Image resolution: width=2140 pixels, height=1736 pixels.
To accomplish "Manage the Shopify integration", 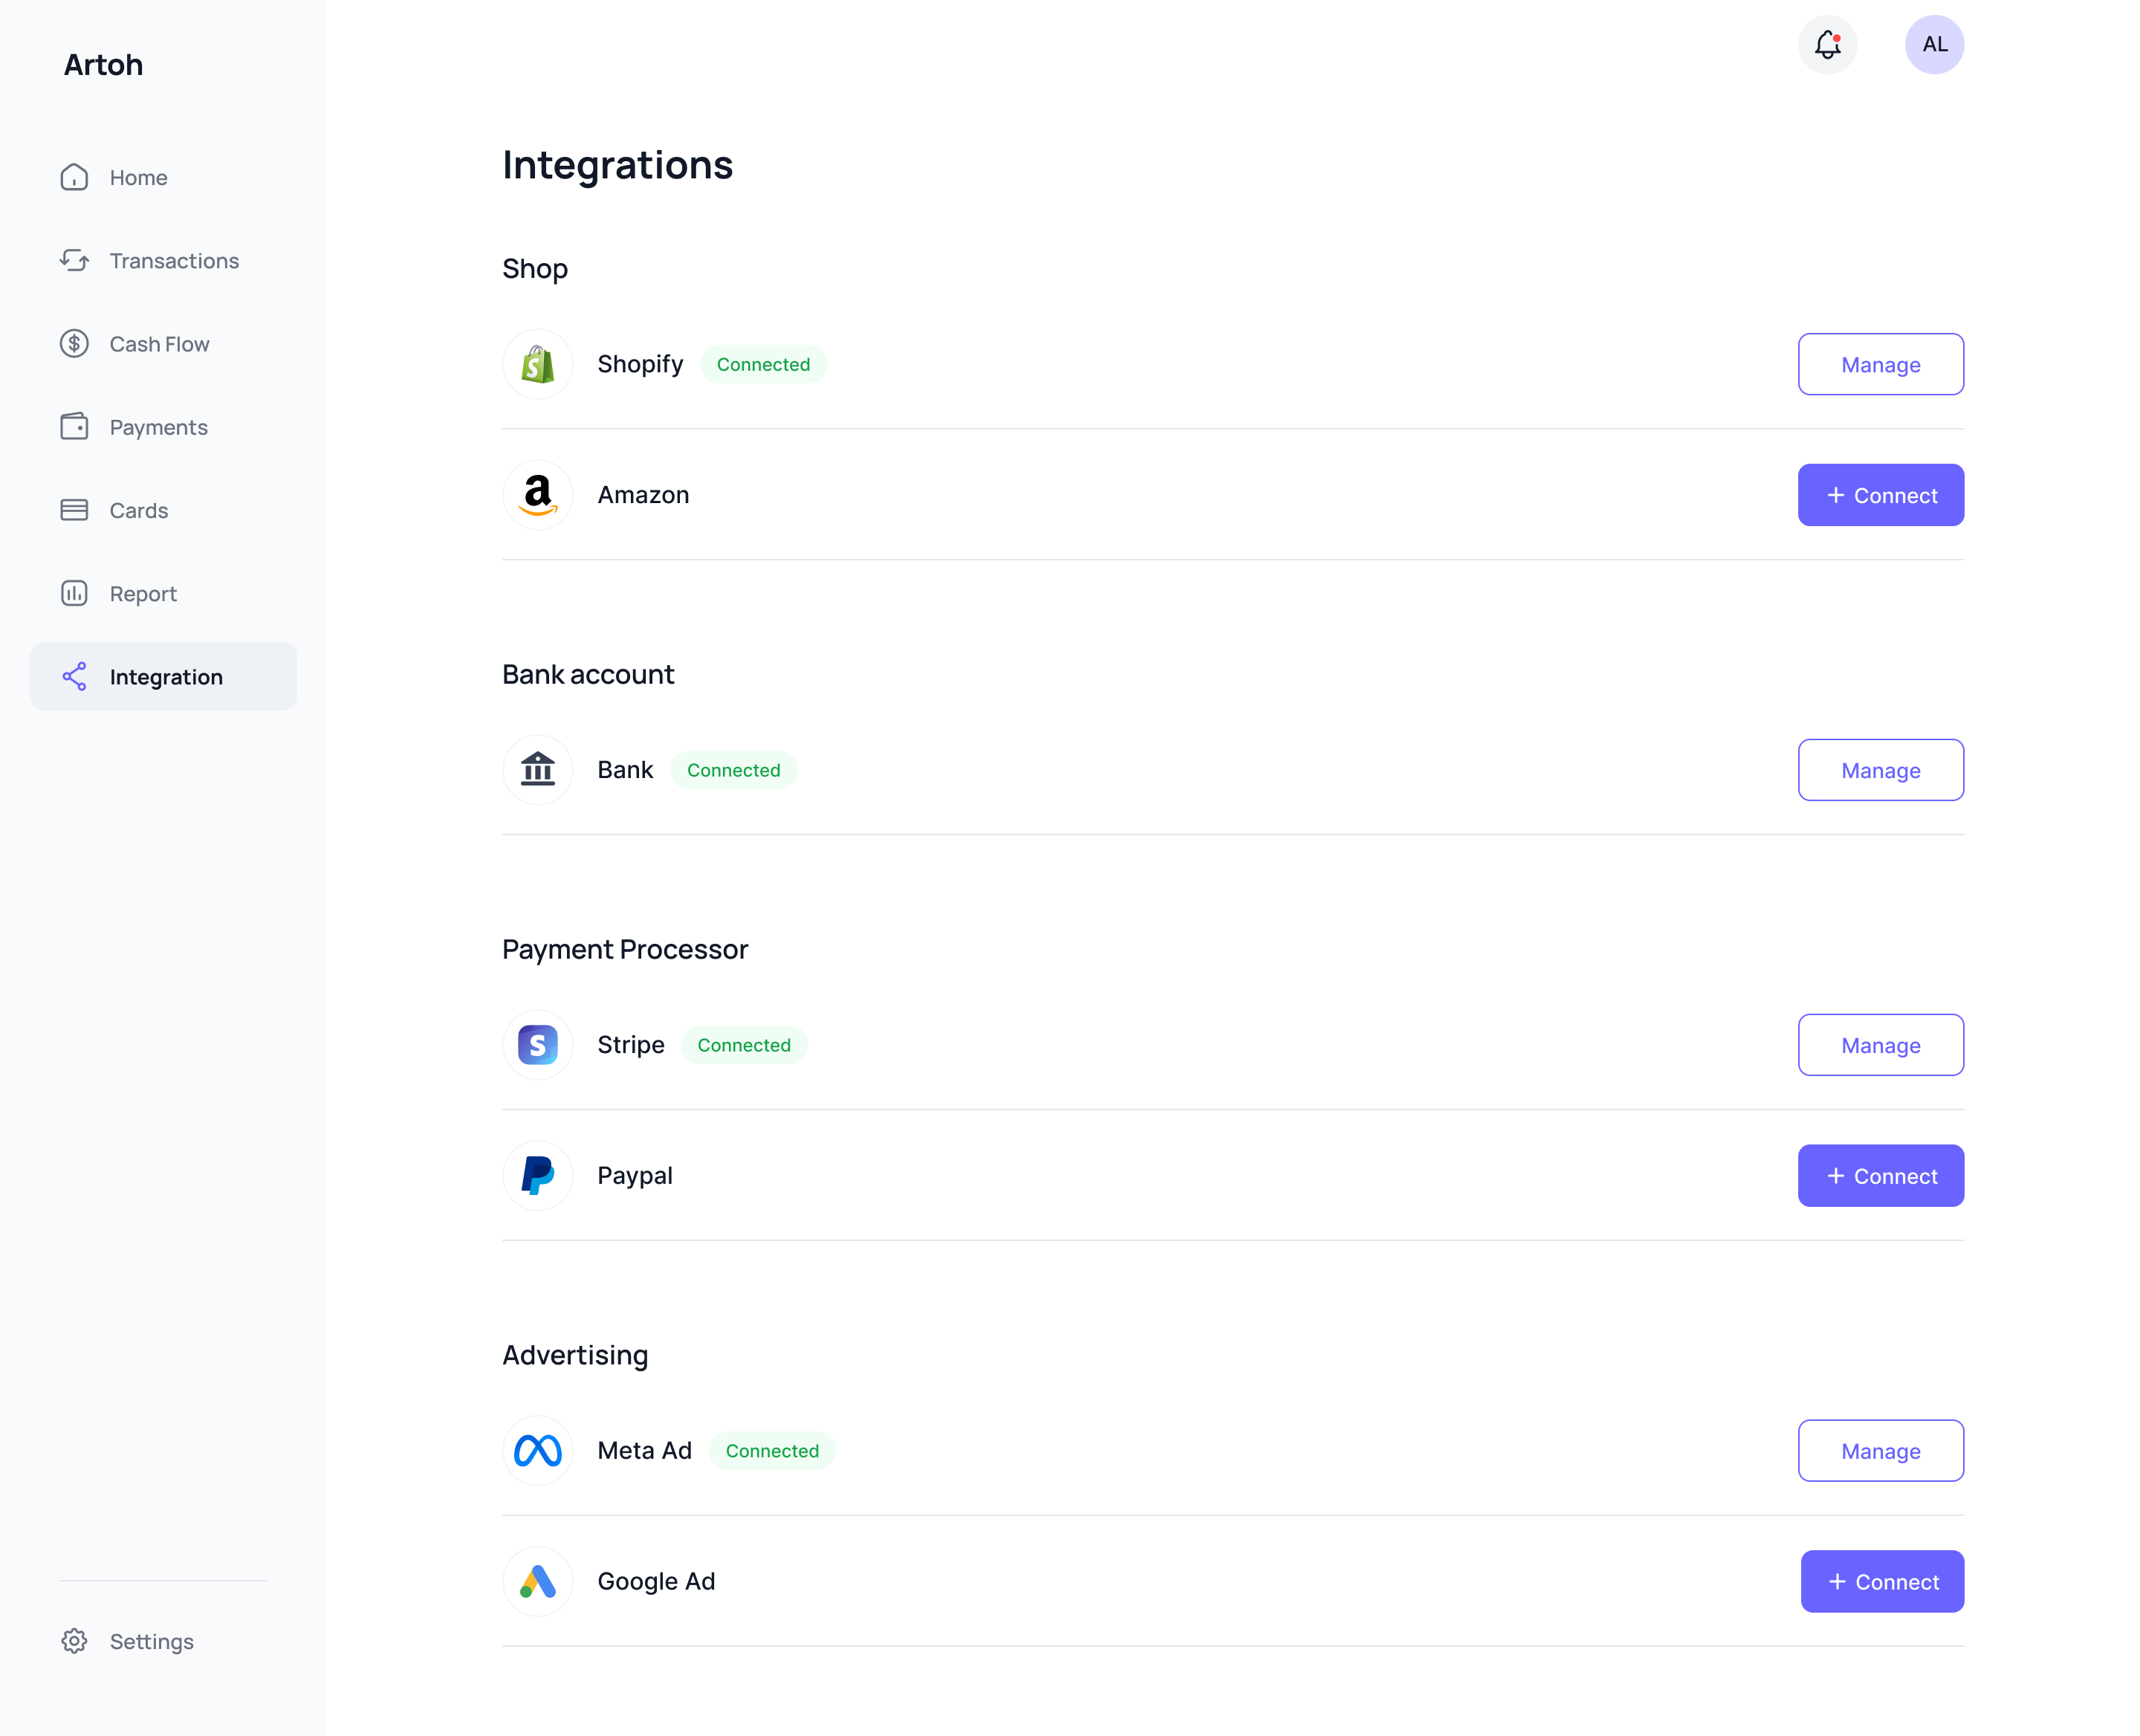I will click(1880, 365).
